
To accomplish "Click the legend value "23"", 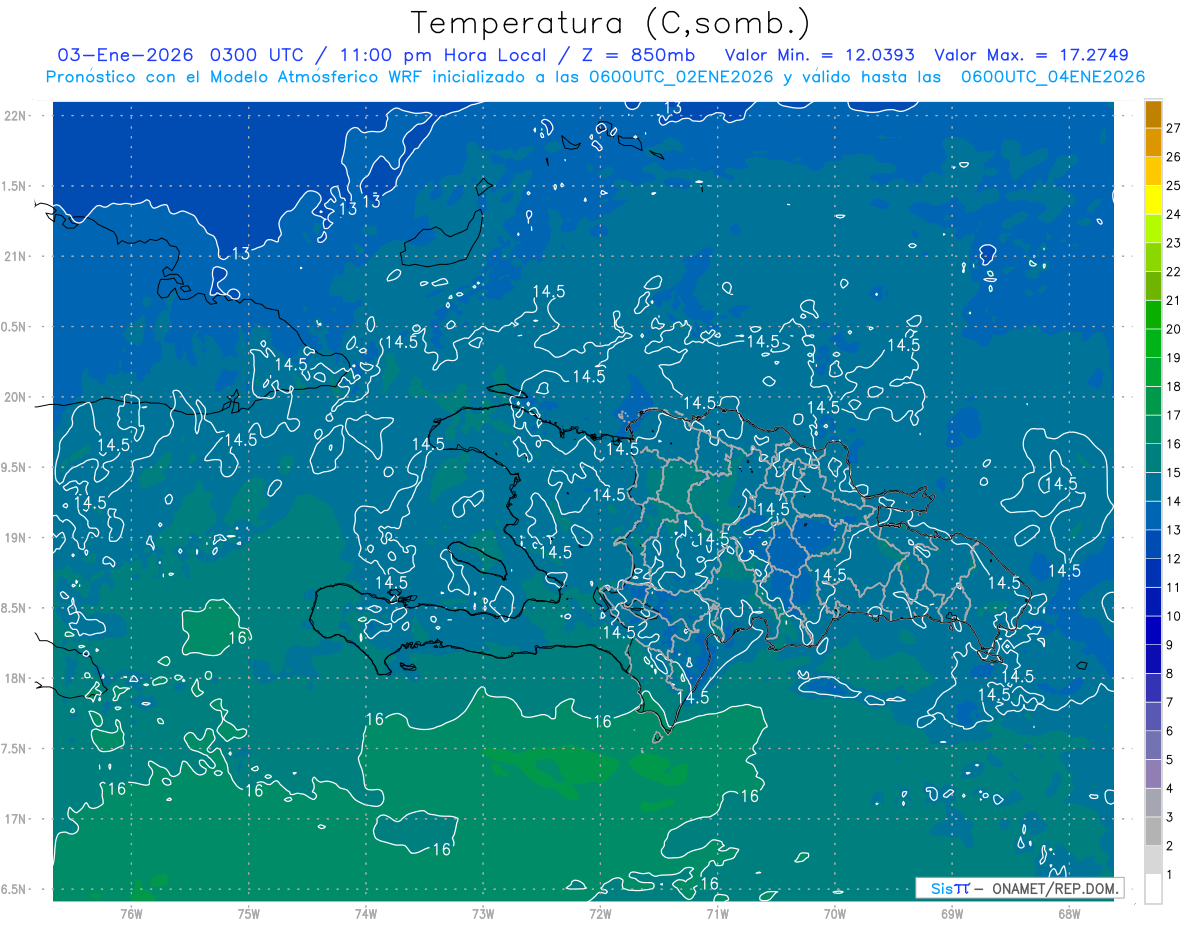I will [x=1174, y=243].
